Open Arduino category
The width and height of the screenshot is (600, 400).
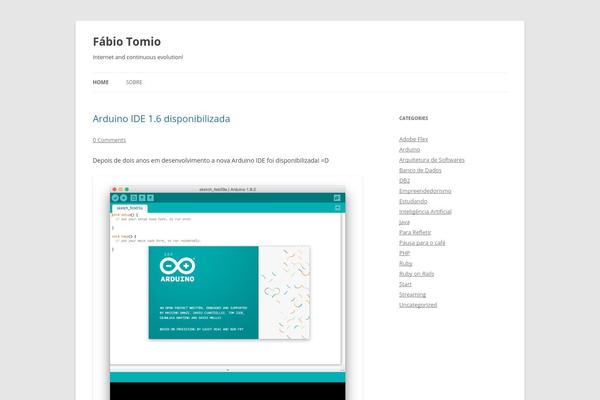point(409,150)
